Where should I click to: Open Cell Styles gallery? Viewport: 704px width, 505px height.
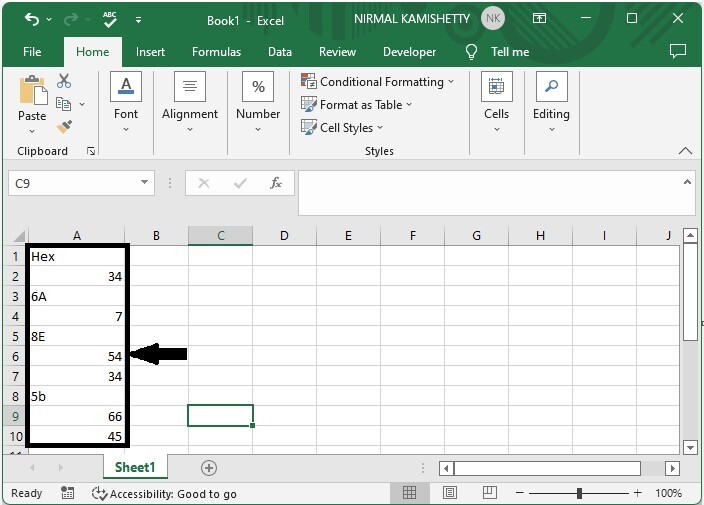[342, 127]
